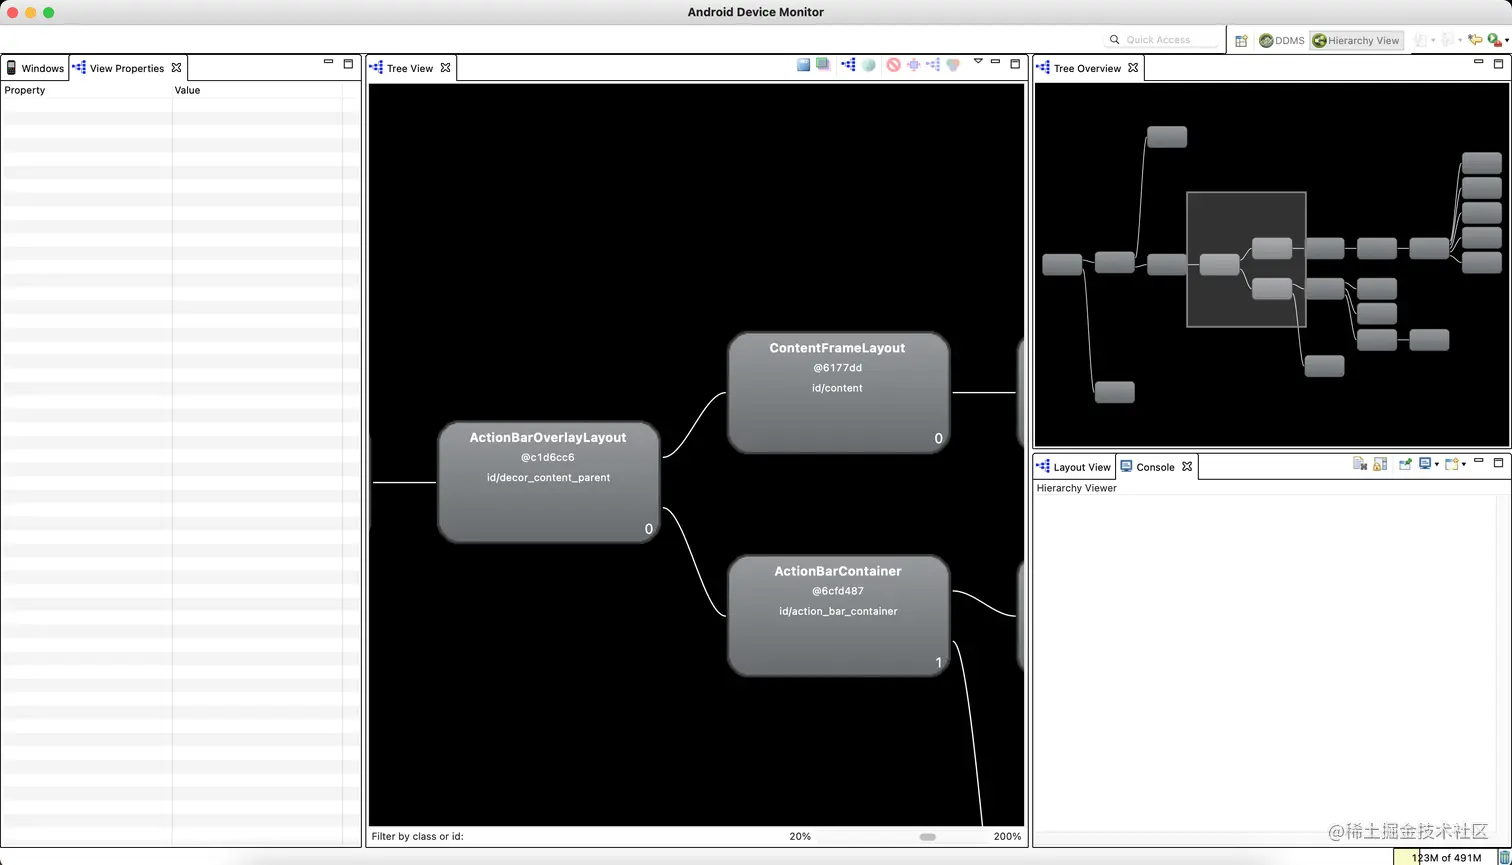This screenshot has width=1512, height=865.
Task: Click the 123M of 491M heap status
Action: (1444, 857)
